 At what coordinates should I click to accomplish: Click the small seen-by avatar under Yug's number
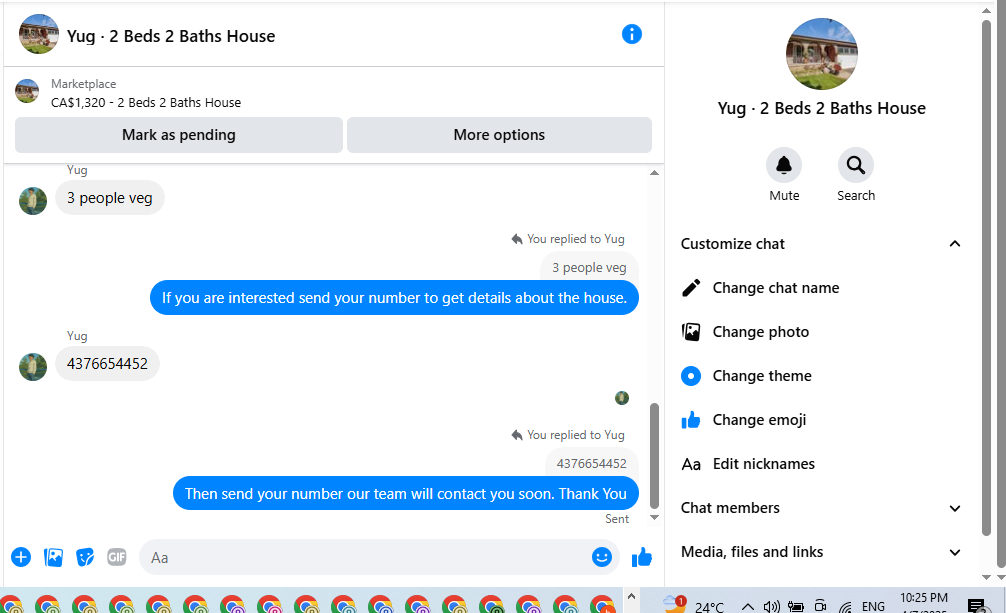pos(622,398)
